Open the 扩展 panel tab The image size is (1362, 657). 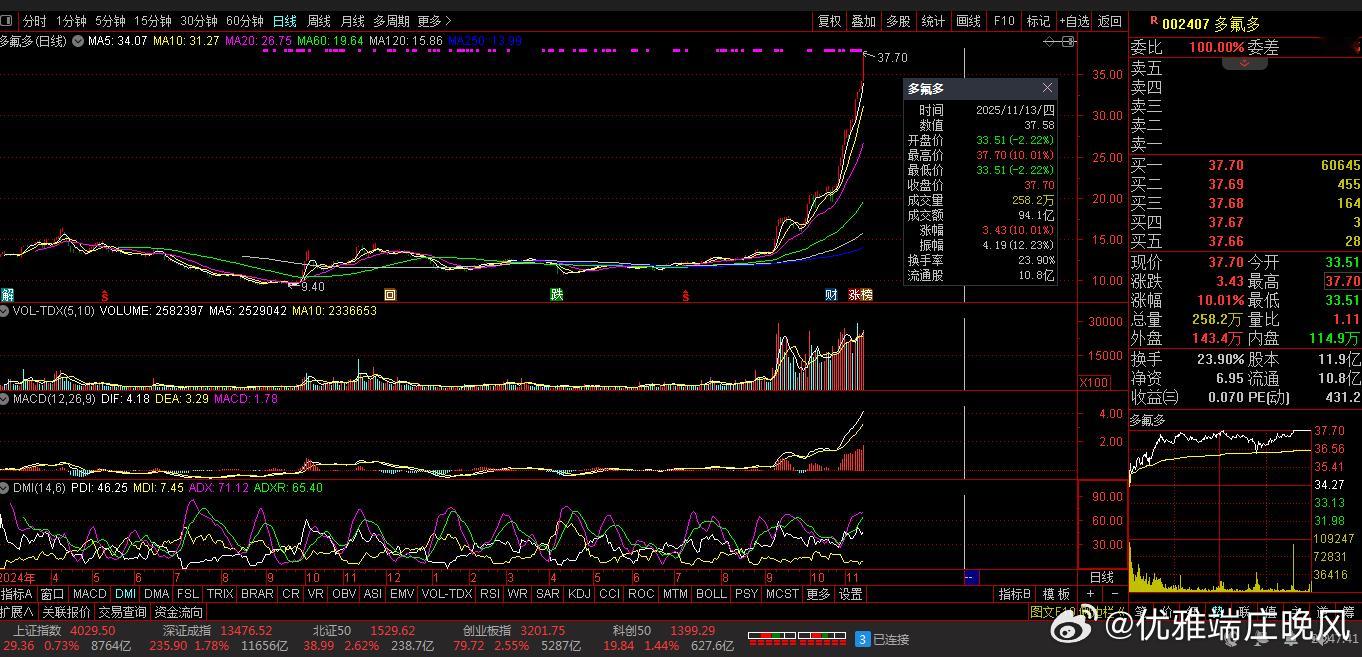pos(17,612)
